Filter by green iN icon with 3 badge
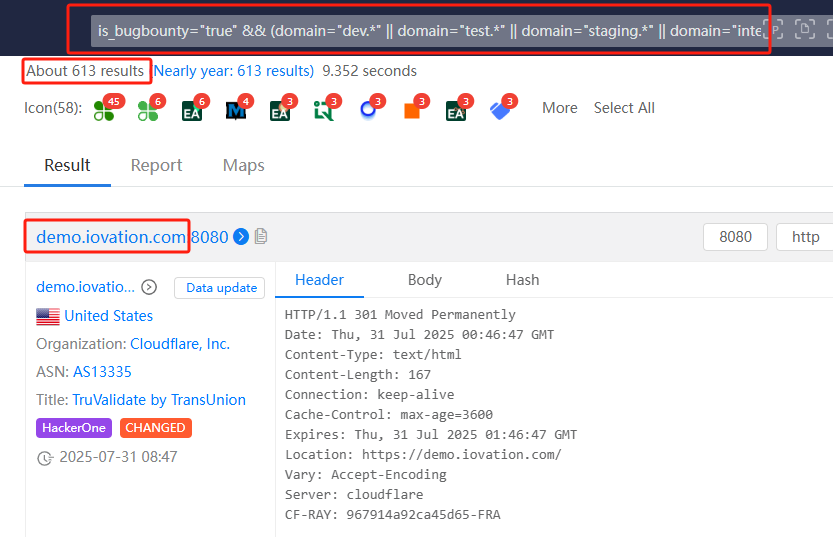Image resolution: width=833 pixels, height=537 pixels. click(324, 110)
